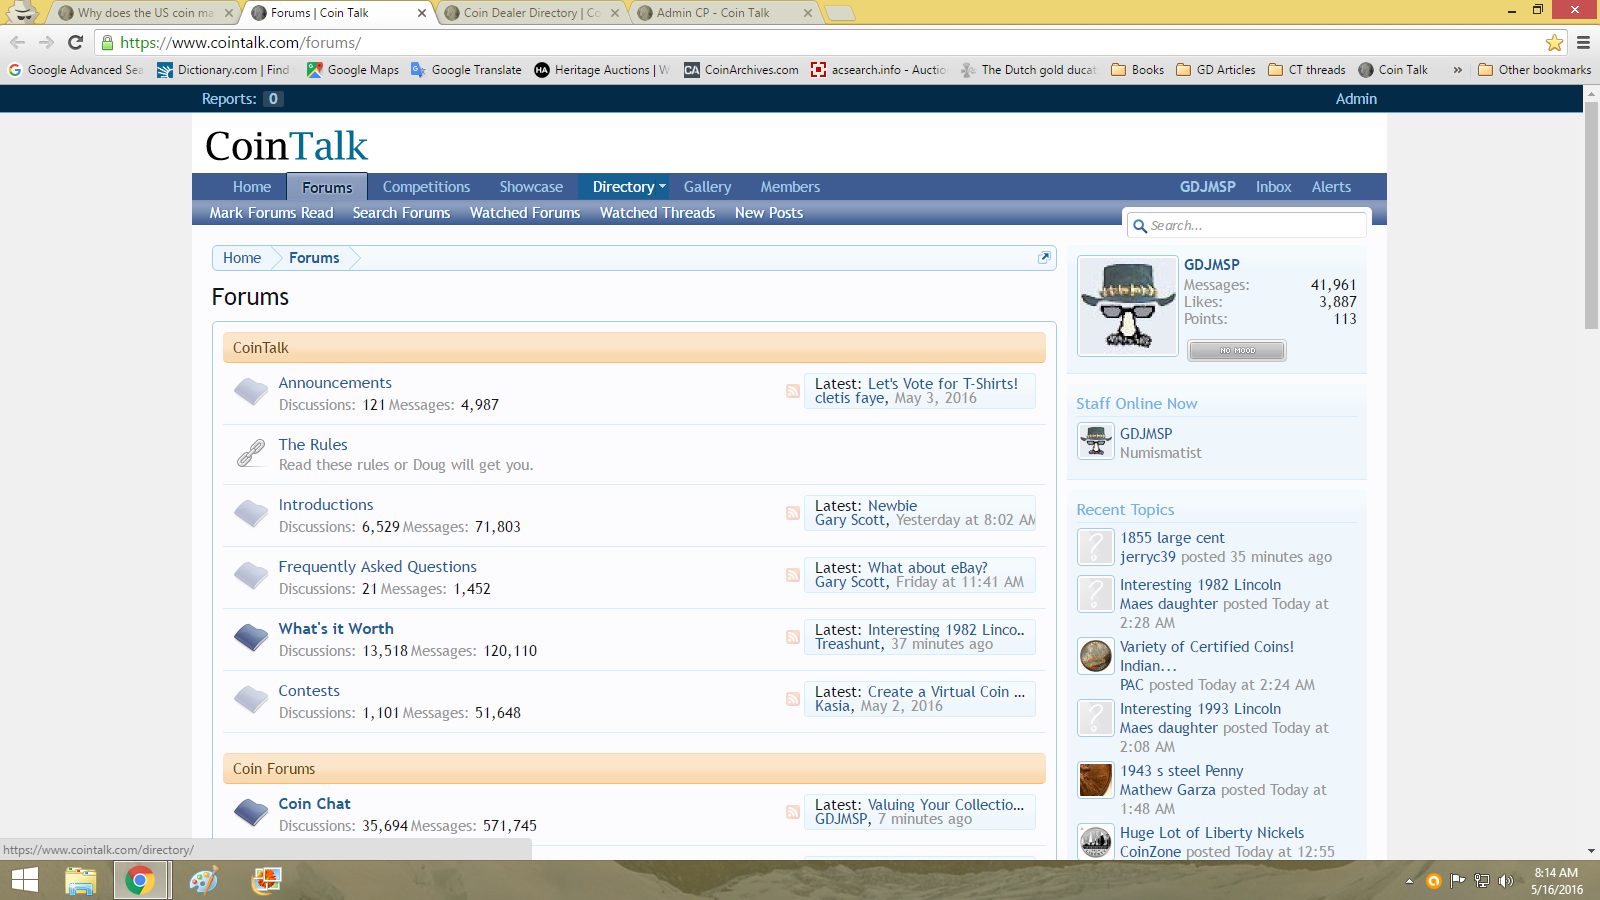Open the Members tab

coord(790,187)
